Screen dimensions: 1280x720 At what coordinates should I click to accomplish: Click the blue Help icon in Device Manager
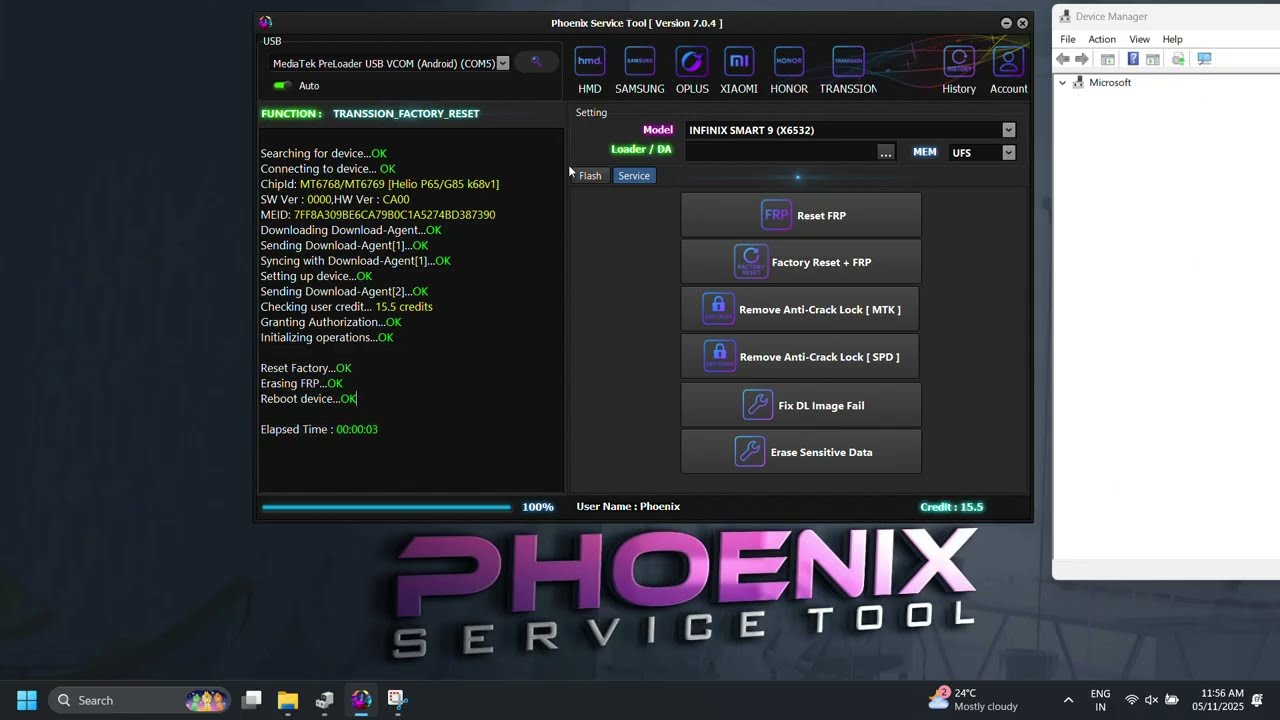pos(1133,59)
